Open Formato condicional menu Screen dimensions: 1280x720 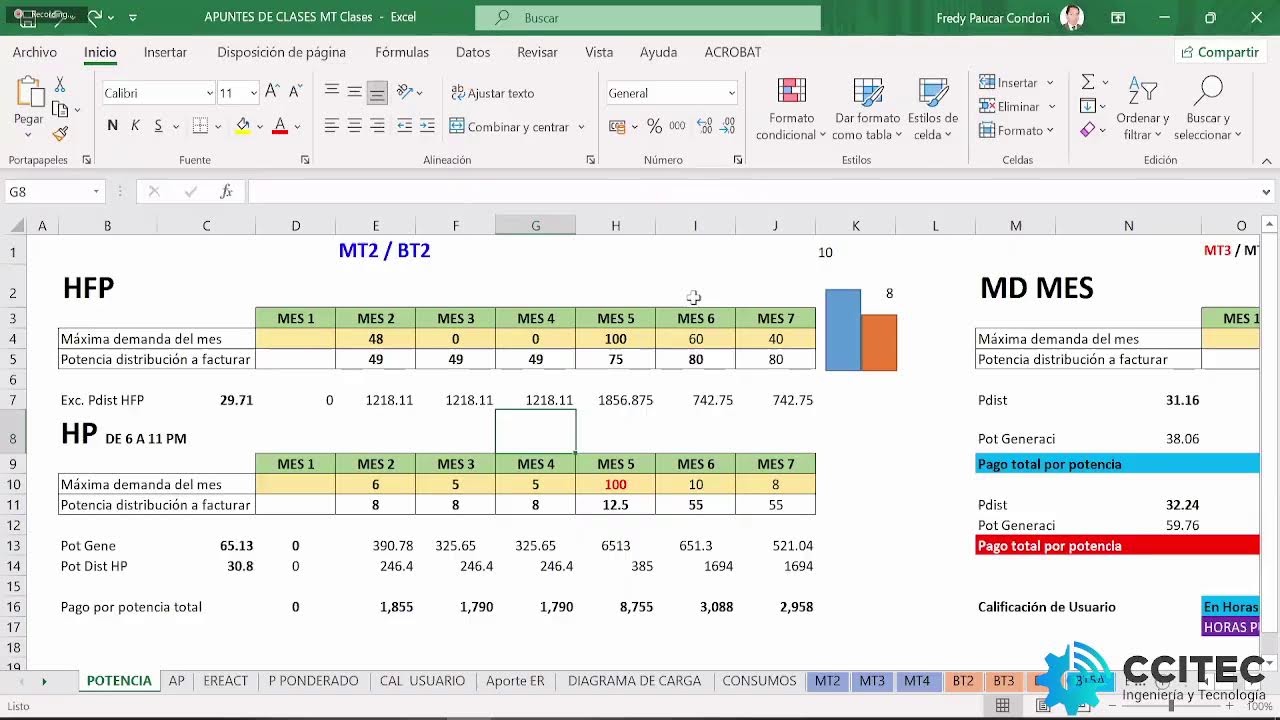[791, 109]
